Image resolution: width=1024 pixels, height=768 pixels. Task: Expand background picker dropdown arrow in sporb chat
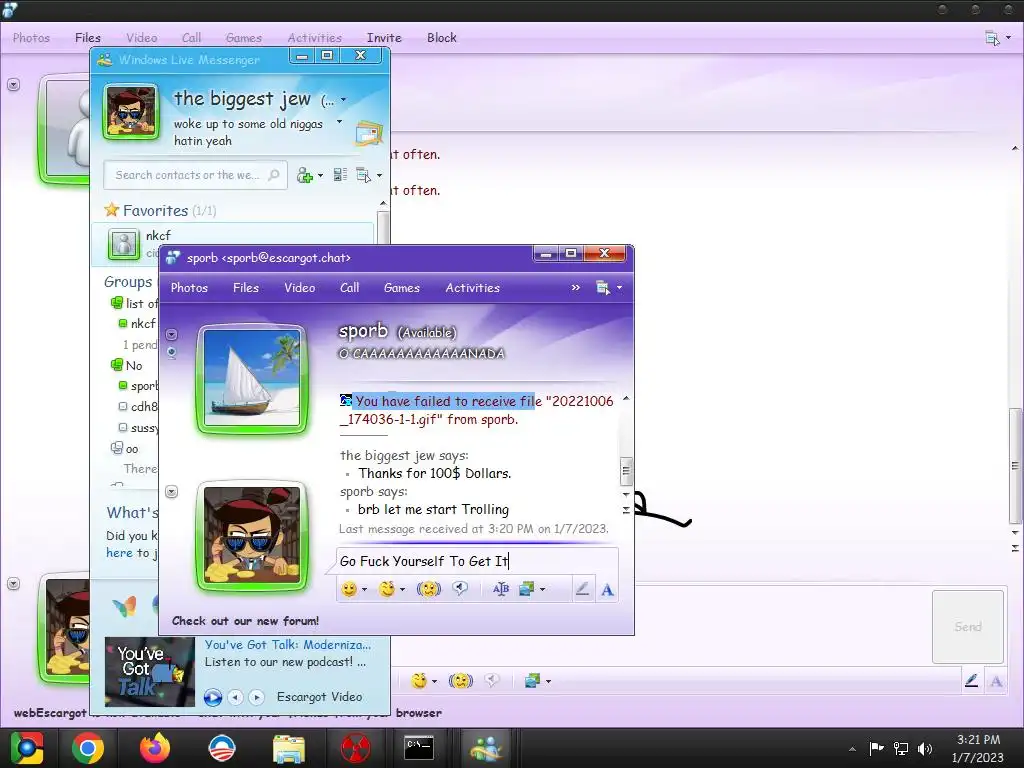click(542, 590)
